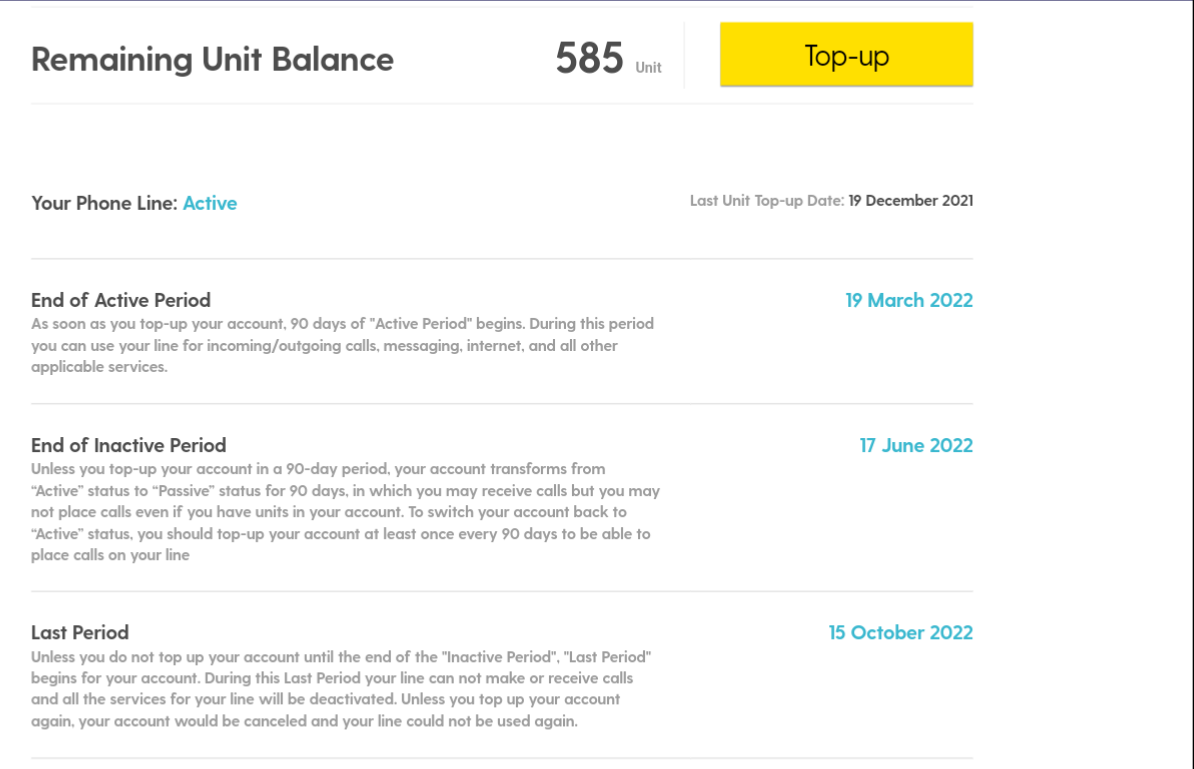Select the 19 March 2022 date
This screenshot has width=1194, height=769.
point(909,300)
